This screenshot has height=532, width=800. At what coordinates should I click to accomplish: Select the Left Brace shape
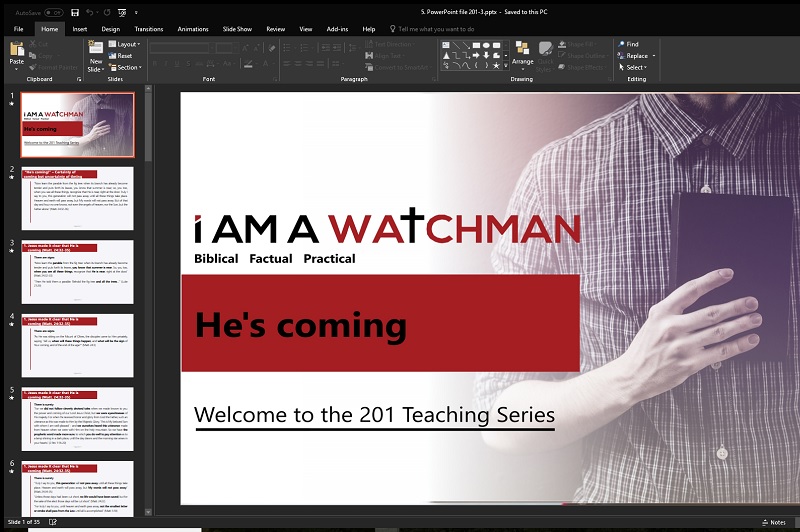[x=477, y=65]
